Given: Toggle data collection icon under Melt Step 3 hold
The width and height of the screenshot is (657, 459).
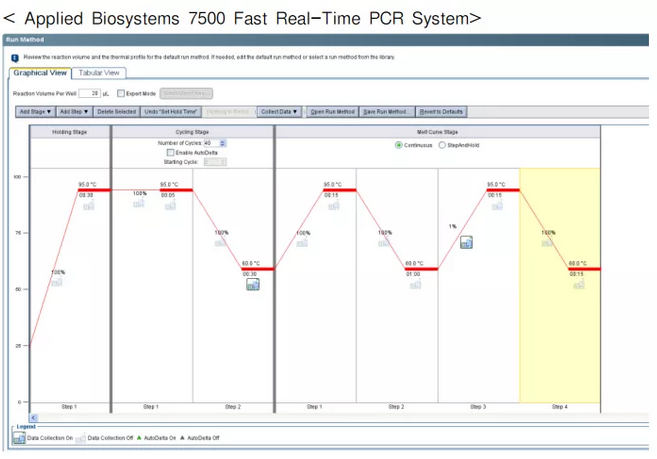Looking at the screenshot, I should [x=497, y=205].
